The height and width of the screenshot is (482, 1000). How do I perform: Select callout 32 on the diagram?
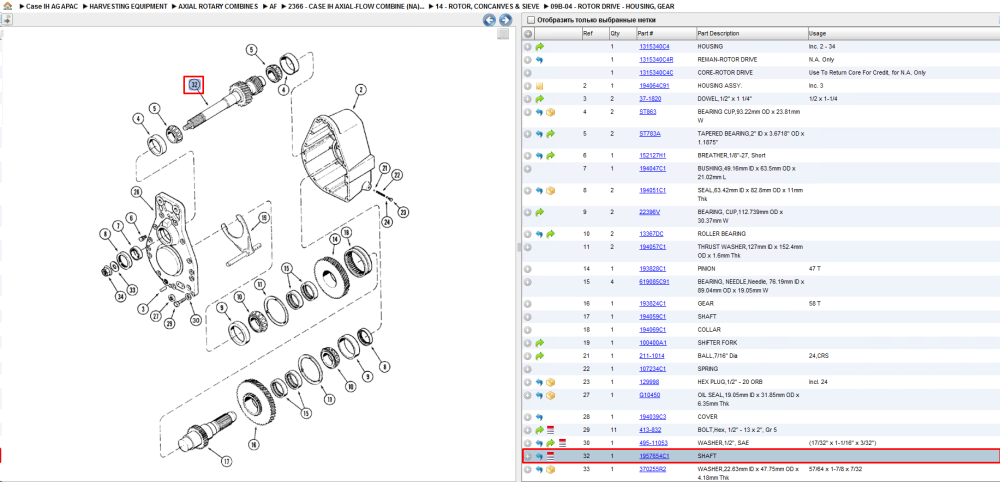194,85
